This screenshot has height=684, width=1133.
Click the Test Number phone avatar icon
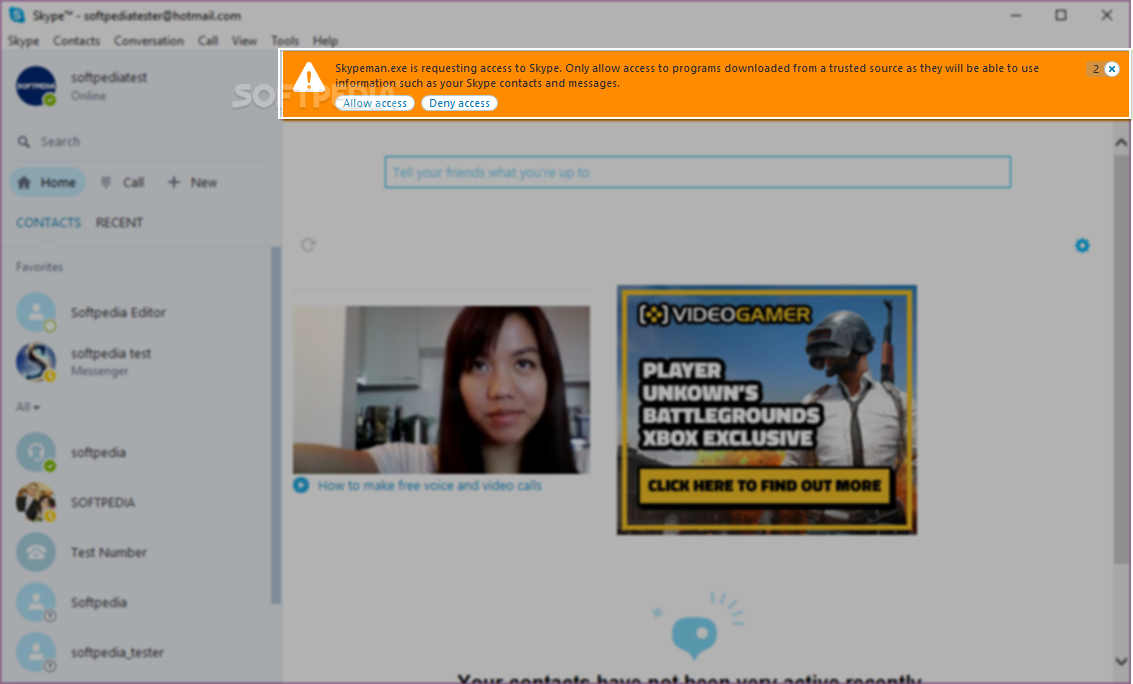tap(36, 552)
